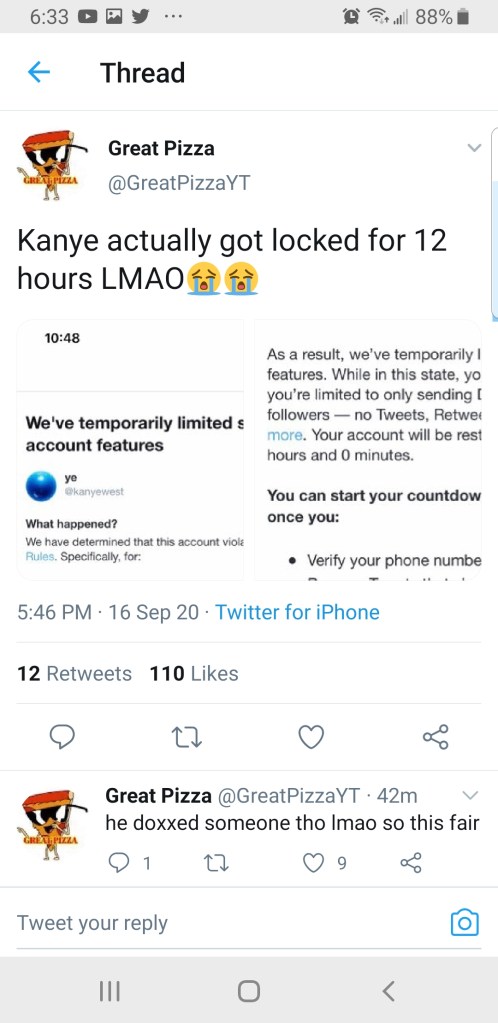Tap Android recent apps navigation button
The image size is (498, 1023).
(x=110, y=992)
